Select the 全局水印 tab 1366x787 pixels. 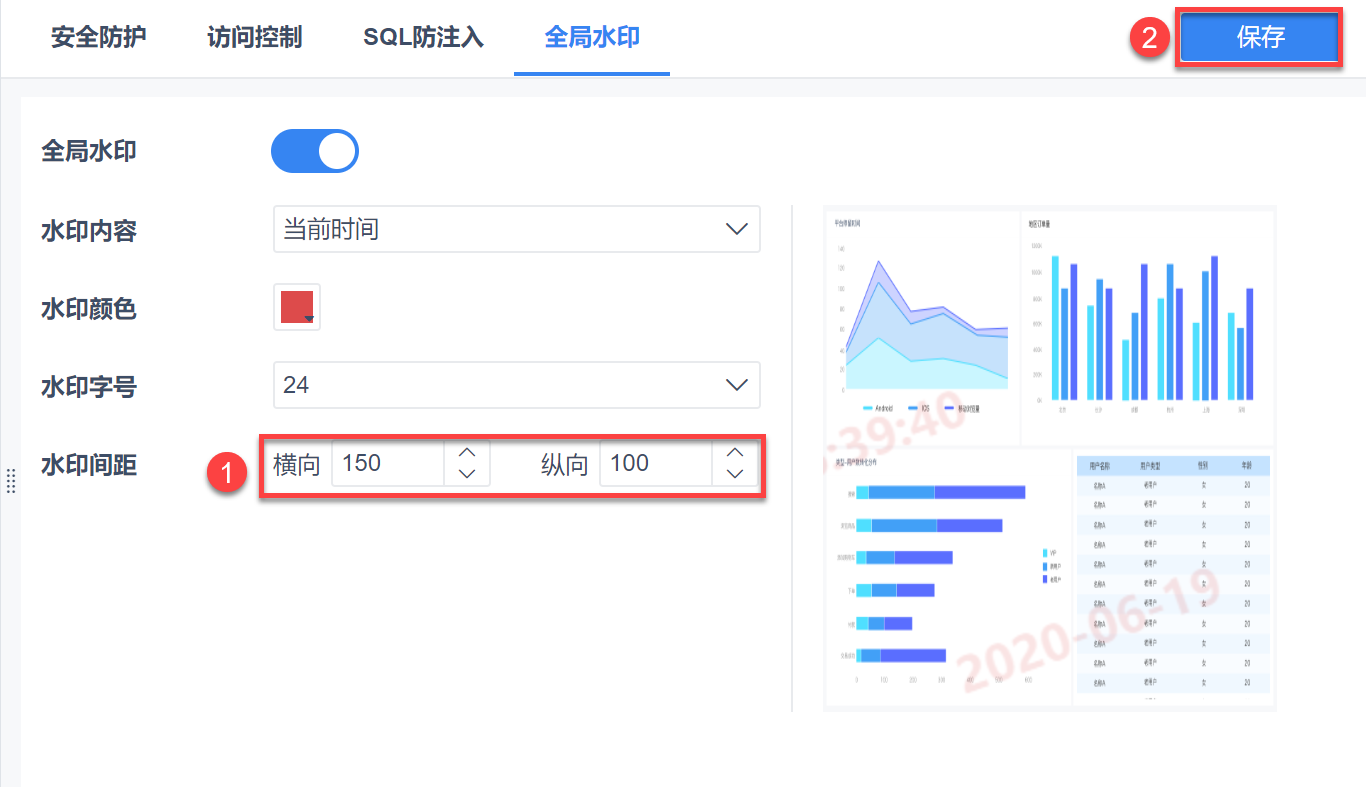(x=592, y=38)
